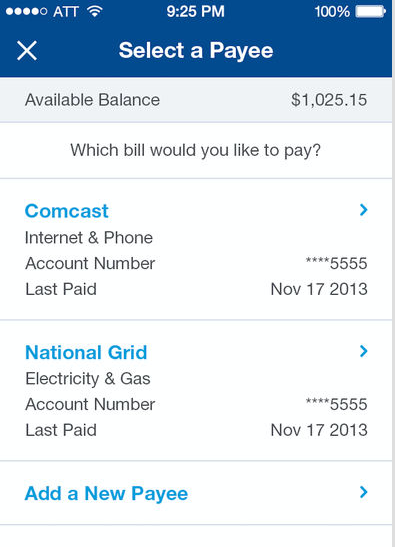Screen dimensions: 395x547
Task: Tap the Add a New Payee link
Action: [106, 494]
